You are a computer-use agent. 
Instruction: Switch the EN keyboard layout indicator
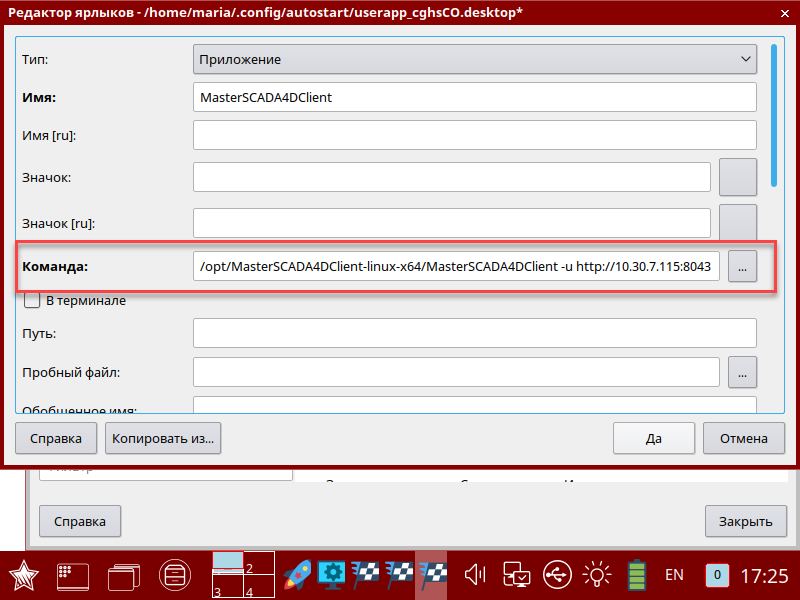[x=674, y=575]
